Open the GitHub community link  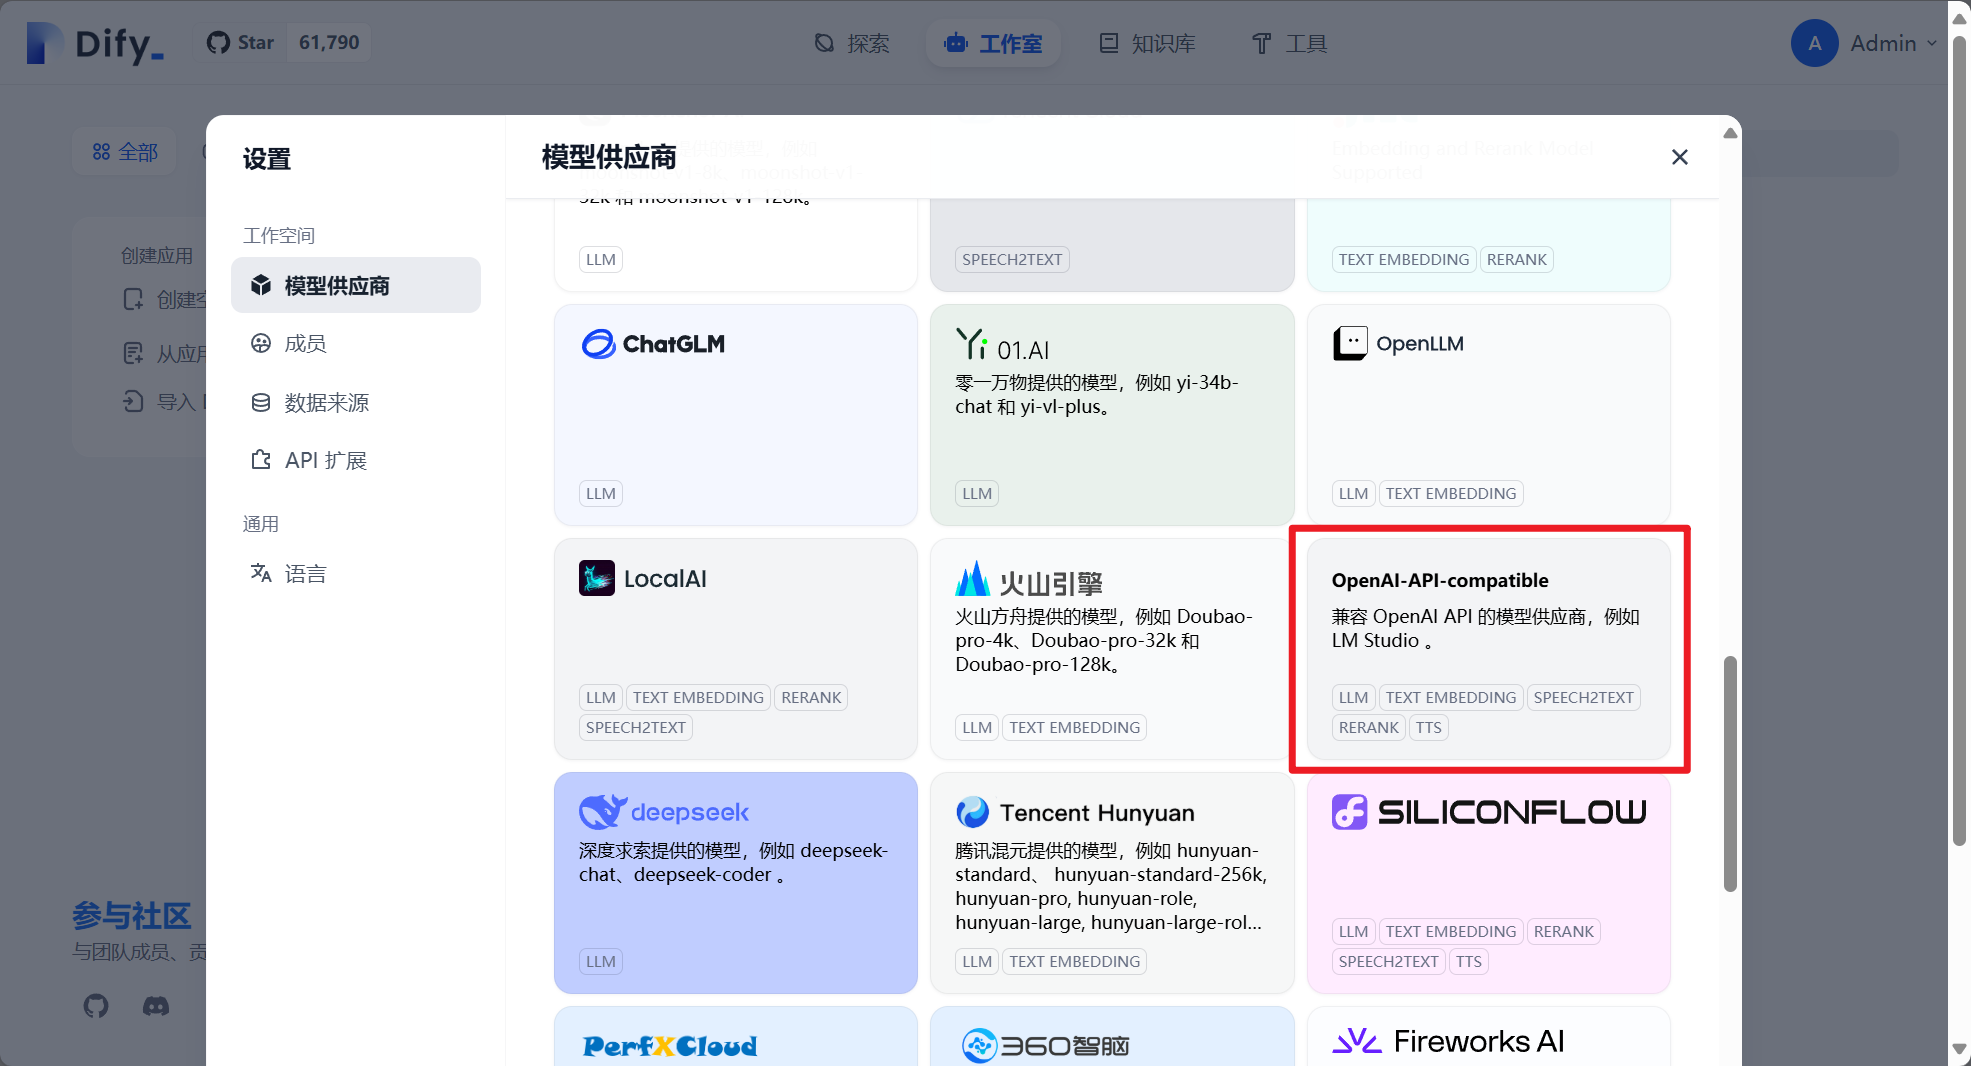click(x=95, y=1006)
